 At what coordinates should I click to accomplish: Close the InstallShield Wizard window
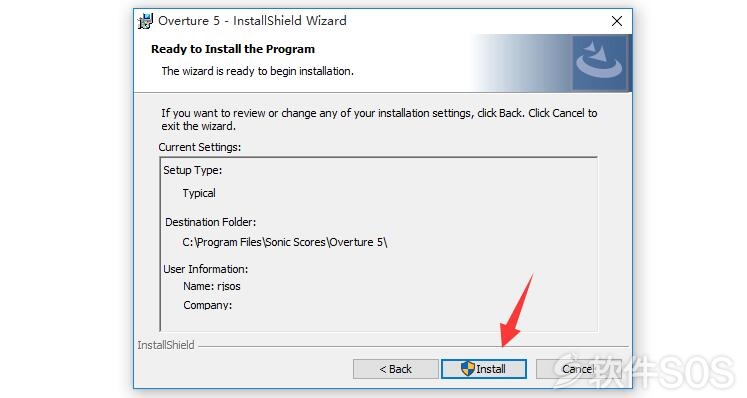[x=617, y=21]
